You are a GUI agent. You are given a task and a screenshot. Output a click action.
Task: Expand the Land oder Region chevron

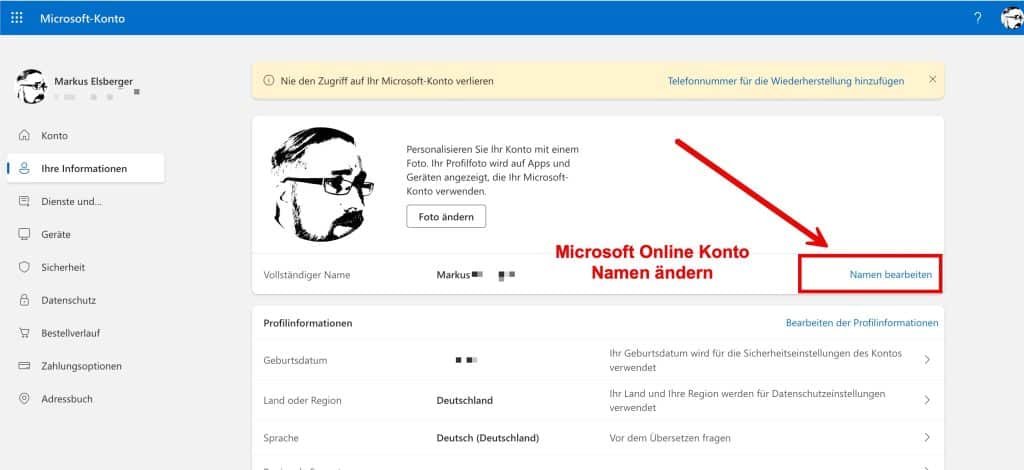tap(927, 400)
